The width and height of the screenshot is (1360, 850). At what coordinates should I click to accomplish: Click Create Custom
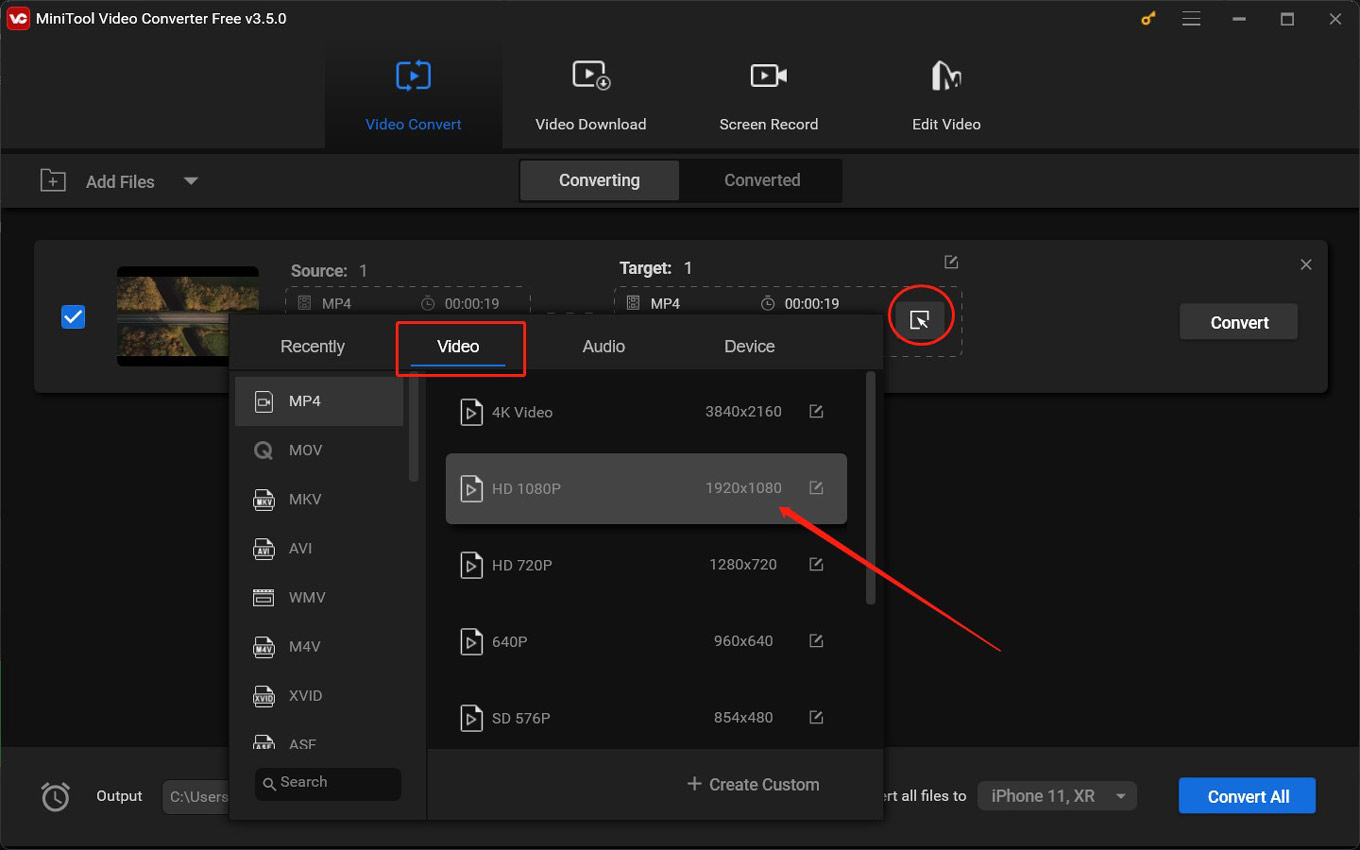753,785
